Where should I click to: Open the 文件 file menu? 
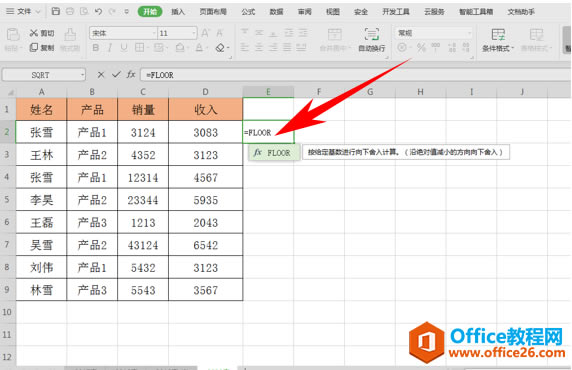(23, 12)
